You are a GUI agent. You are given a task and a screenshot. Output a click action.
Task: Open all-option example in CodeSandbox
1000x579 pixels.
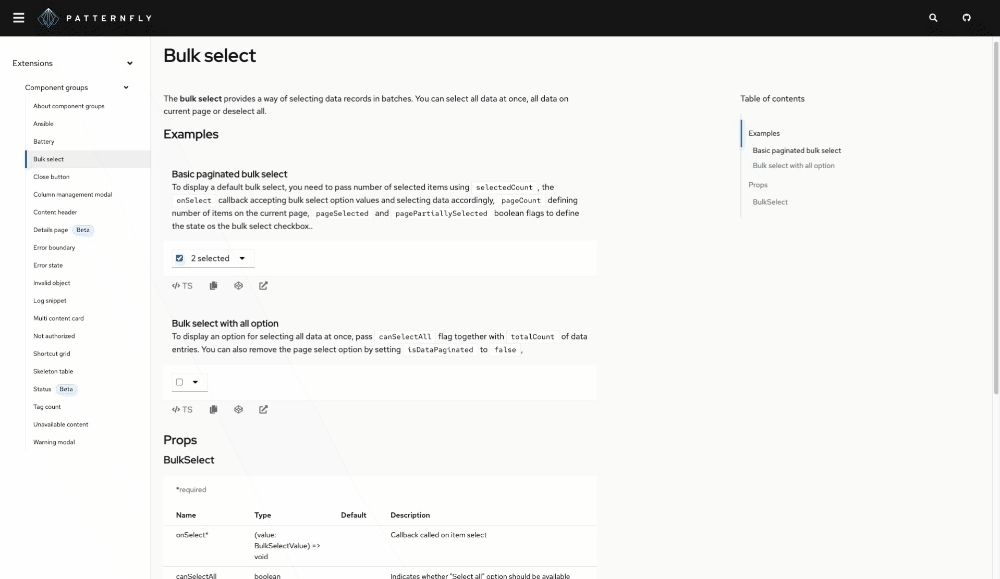click(x=238, y=409)
